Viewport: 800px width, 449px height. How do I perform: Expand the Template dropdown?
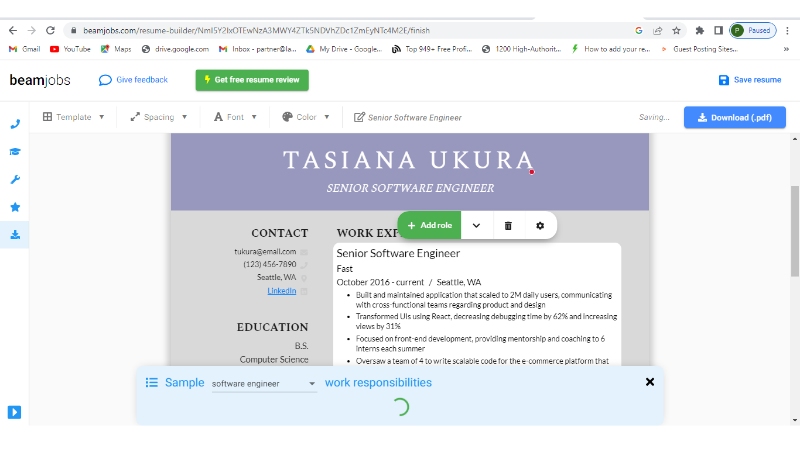[74, 117]
